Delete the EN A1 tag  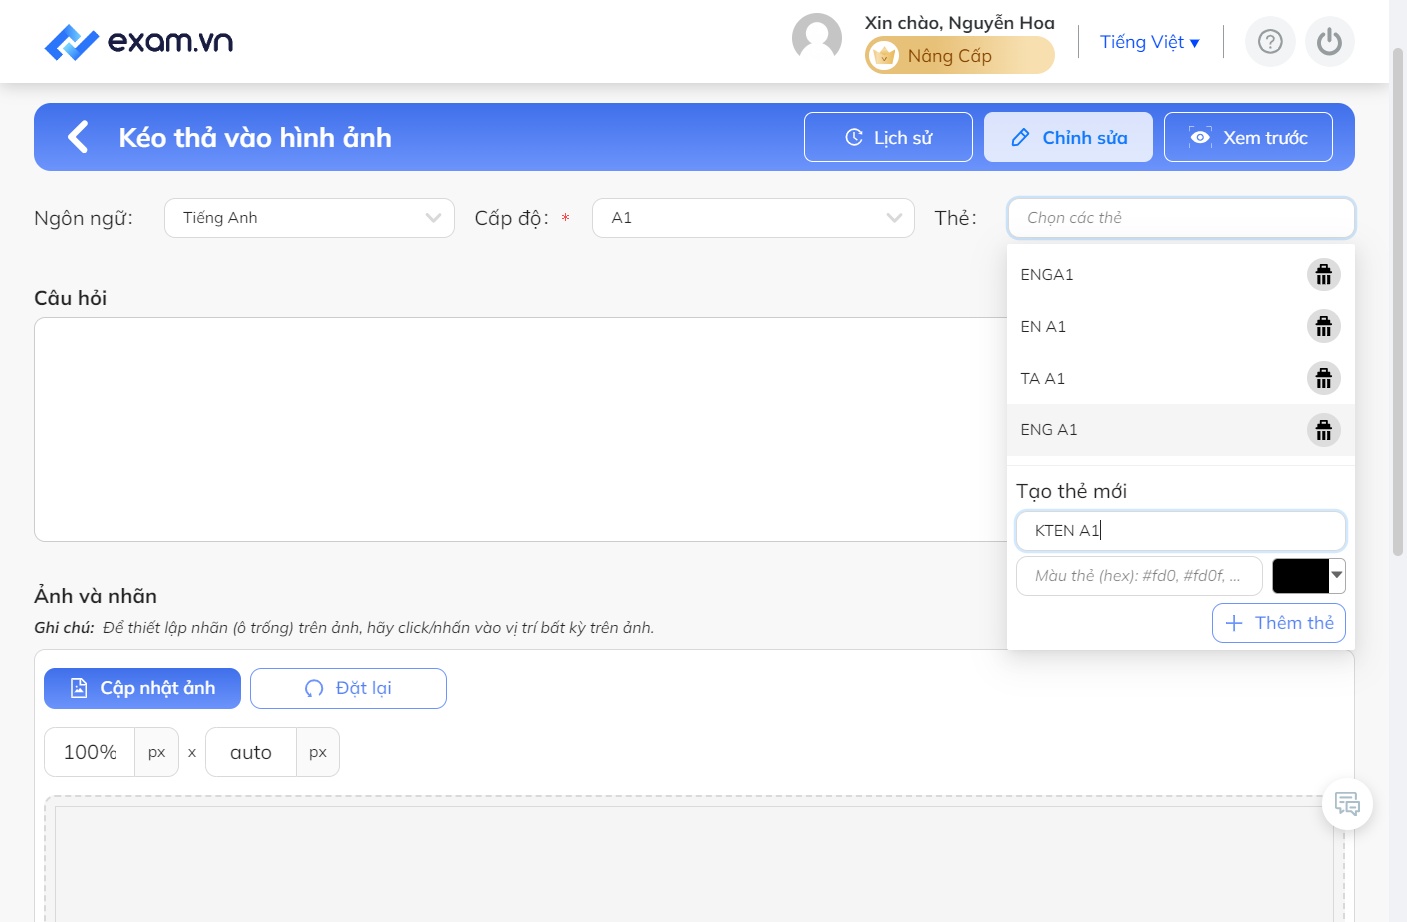coord(1323,326)
